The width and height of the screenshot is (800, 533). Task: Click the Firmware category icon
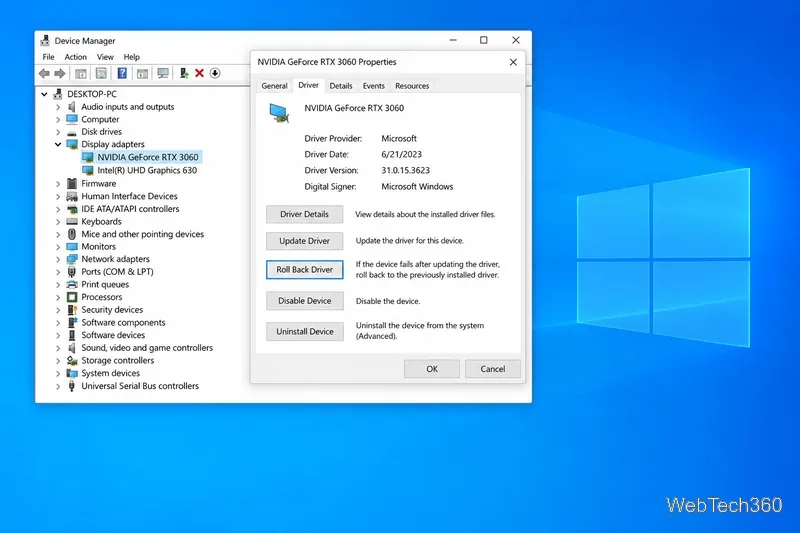(72, 184)
